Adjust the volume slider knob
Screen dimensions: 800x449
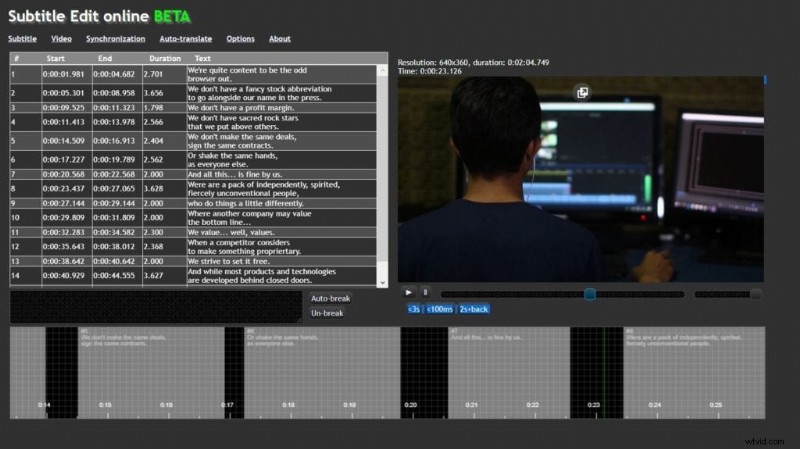pyautogui.click(x=756, y=294)
